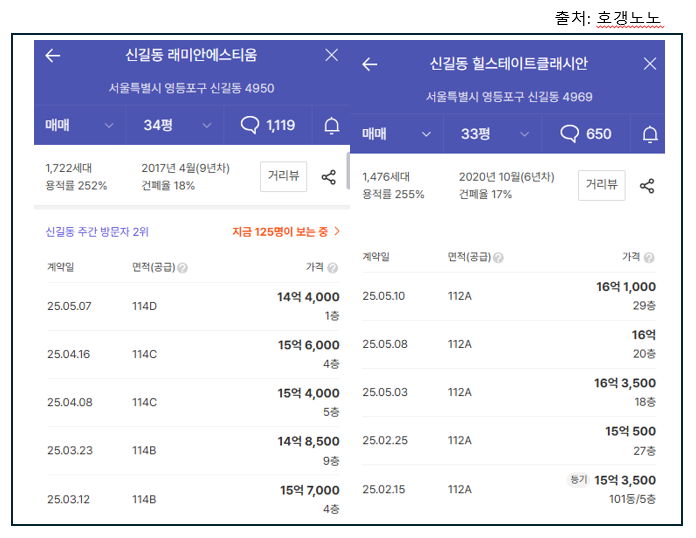696x538 pixels.
Task: Go back from 신길동 래미안에스티움 panel
Action: tap(53, 55)
